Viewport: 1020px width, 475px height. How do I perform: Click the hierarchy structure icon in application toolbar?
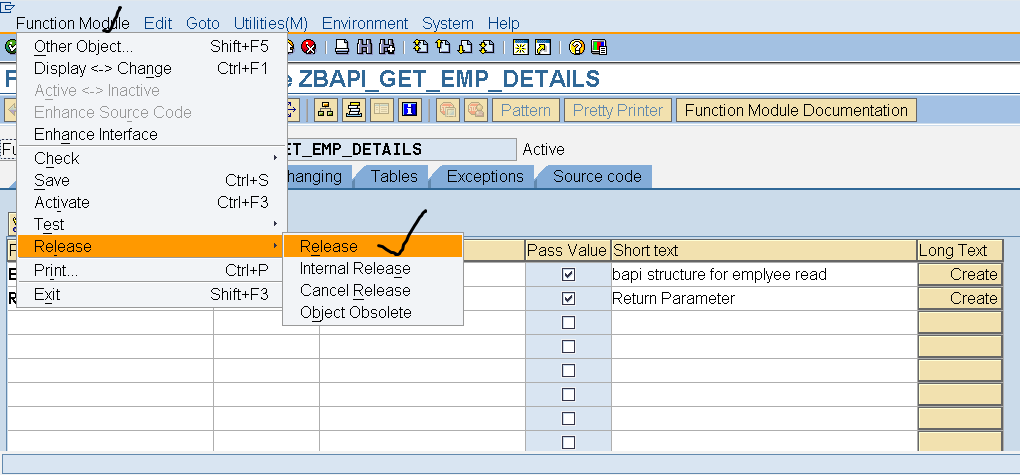(326, 110)
